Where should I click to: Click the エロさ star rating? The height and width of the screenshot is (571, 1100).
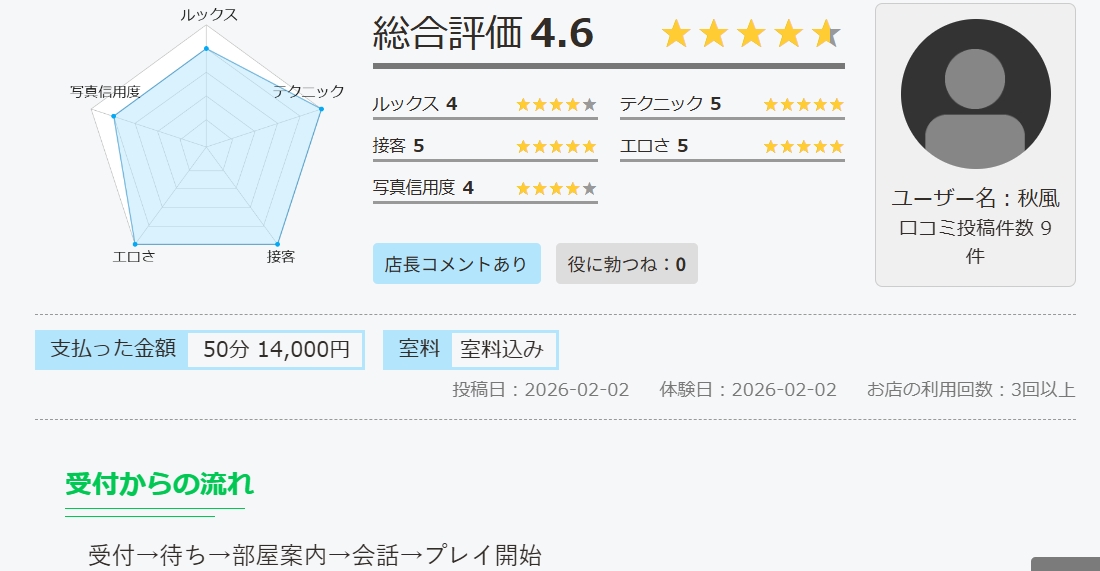[803, 146]
